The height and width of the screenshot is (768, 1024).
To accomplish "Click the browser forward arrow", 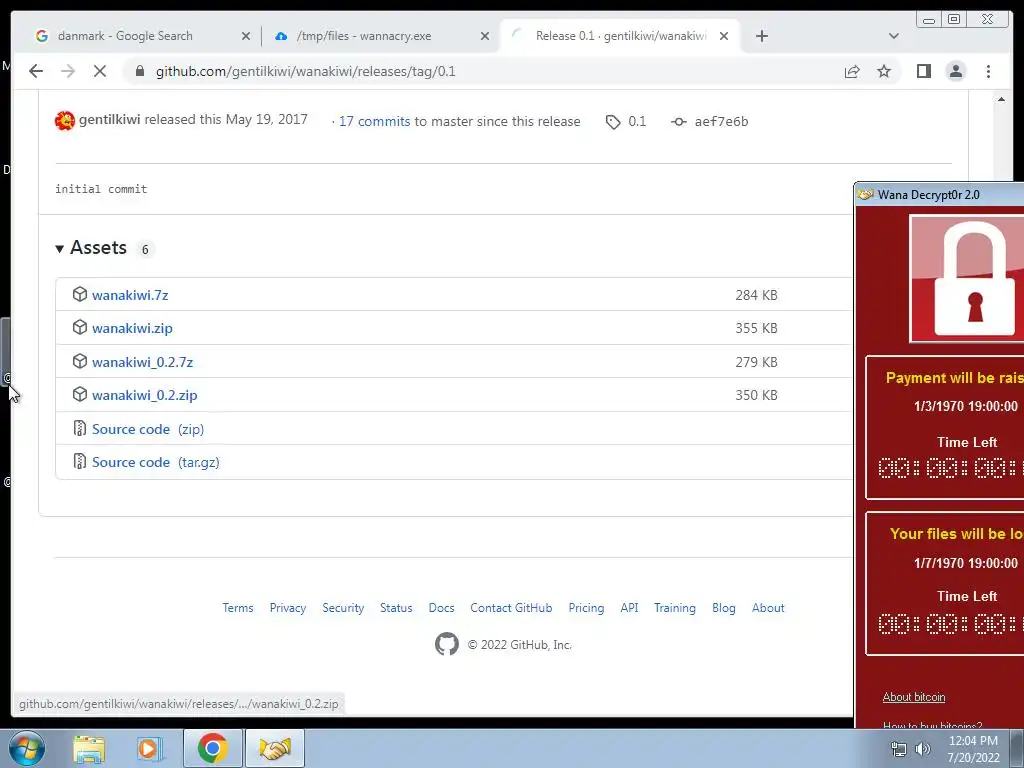I will coord(68,71).
